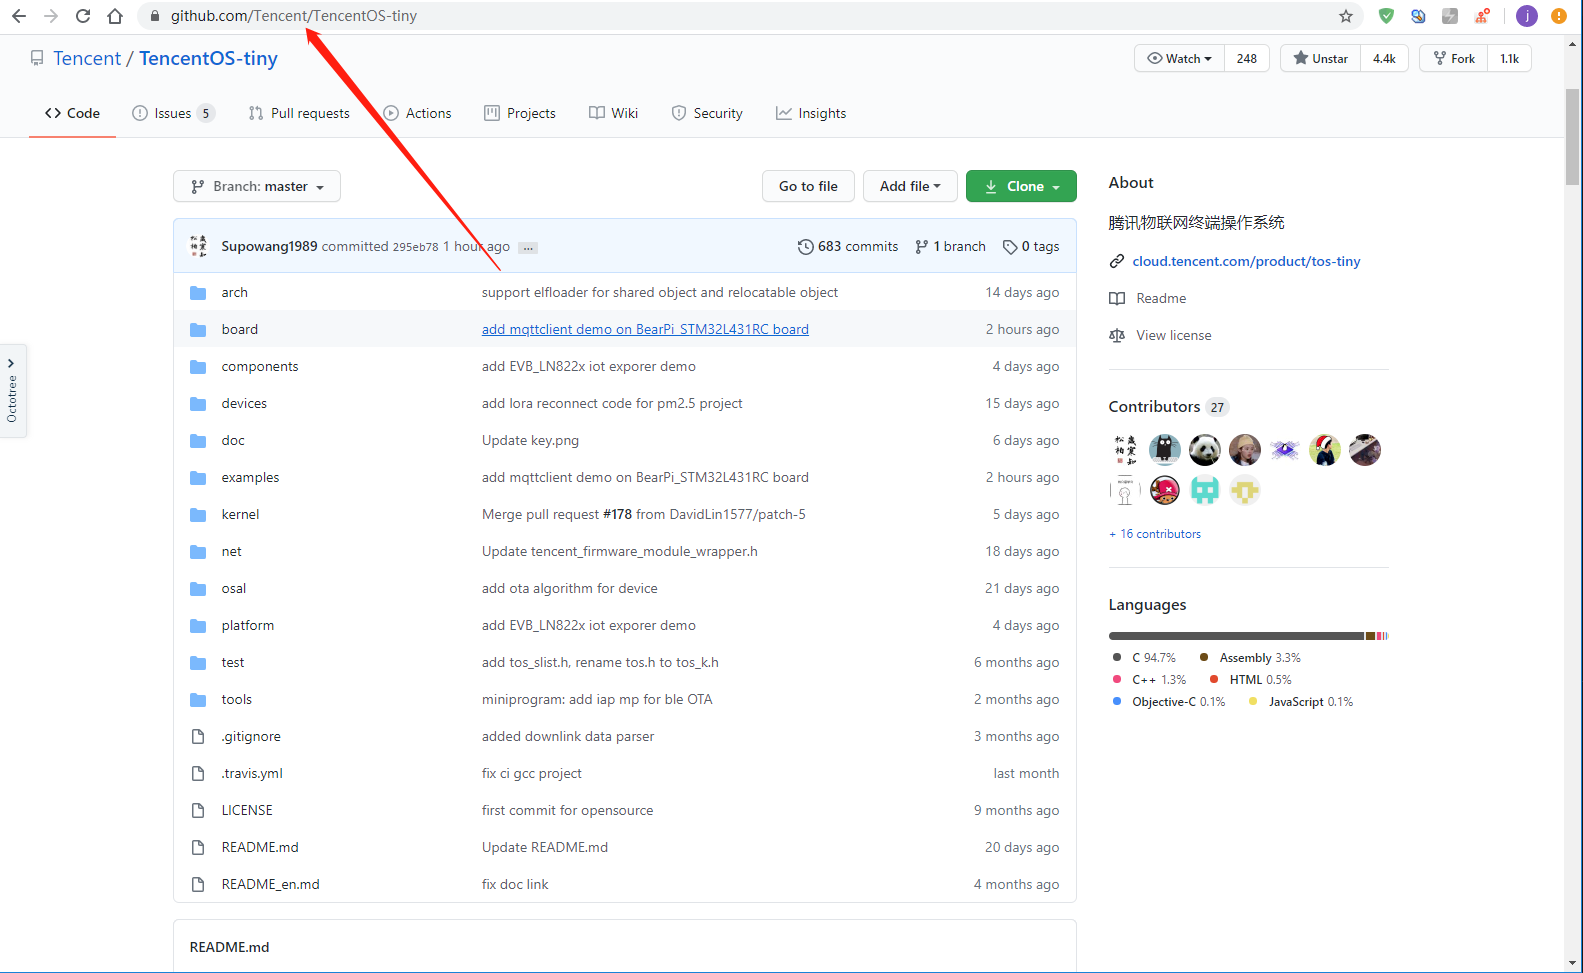
Task: Click the Go to file button
Action: point(808,186)
